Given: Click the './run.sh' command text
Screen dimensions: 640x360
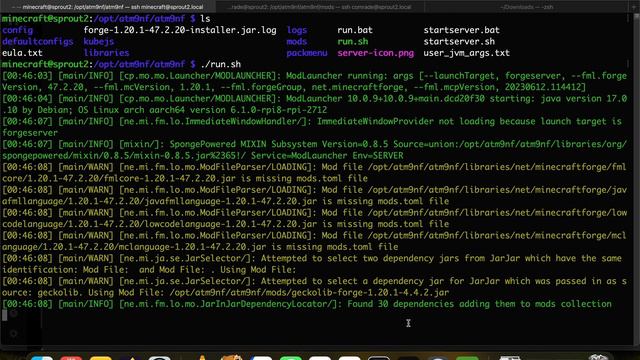Looking at the screenshot, I should (221, 64).
